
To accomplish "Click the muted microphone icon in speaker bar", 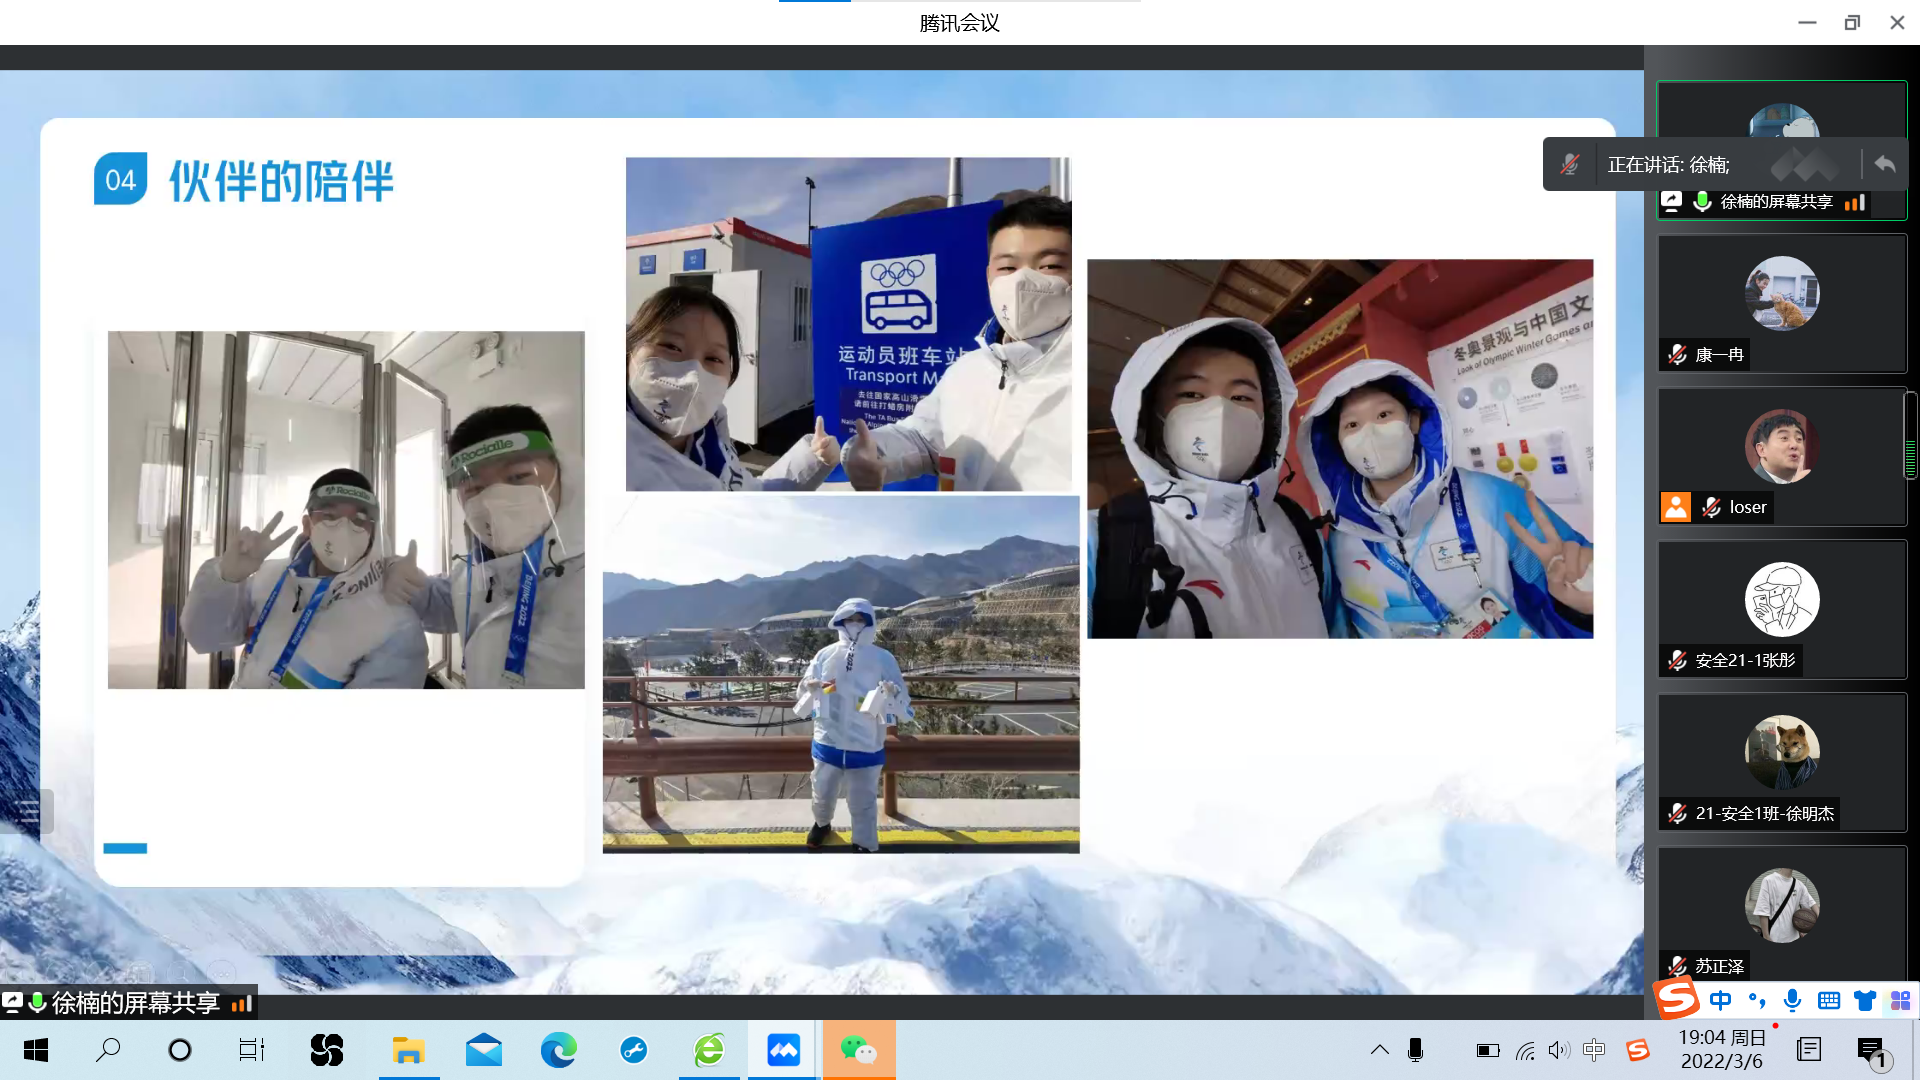I will coord(1570,164).
